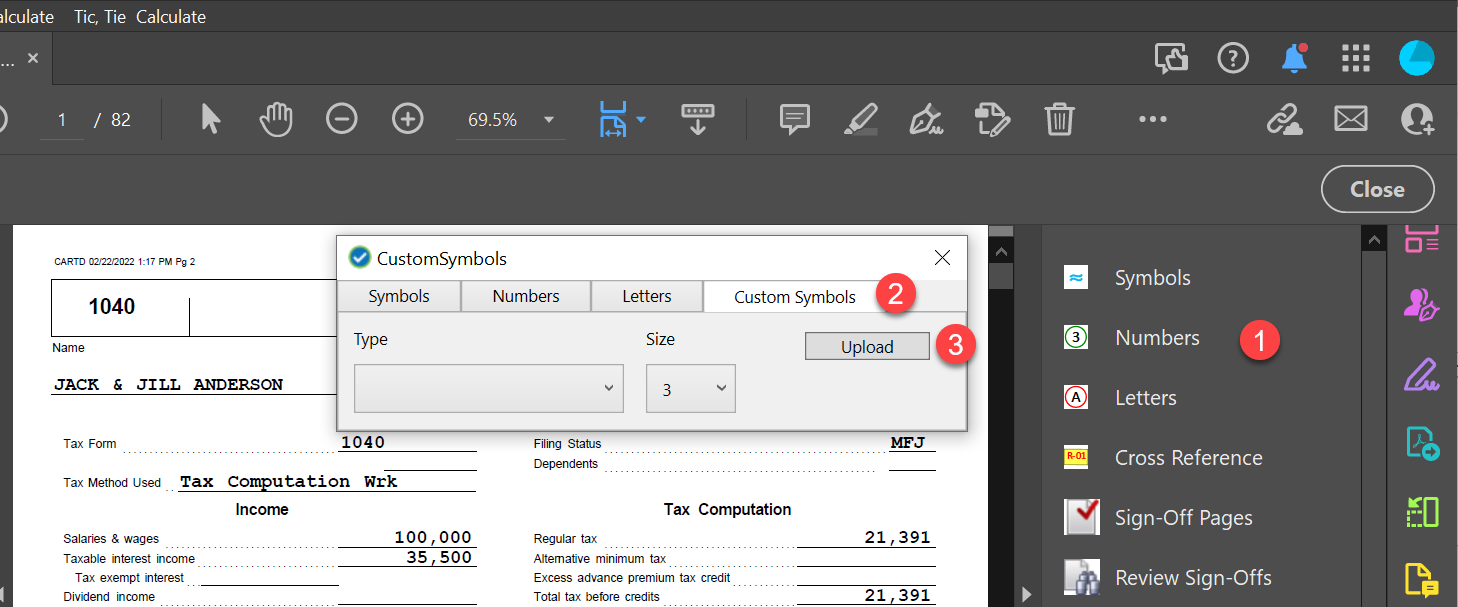
Task: Open the Add Sticky Note comment tool
Action: pyautogui.click(x=793, y=119)
